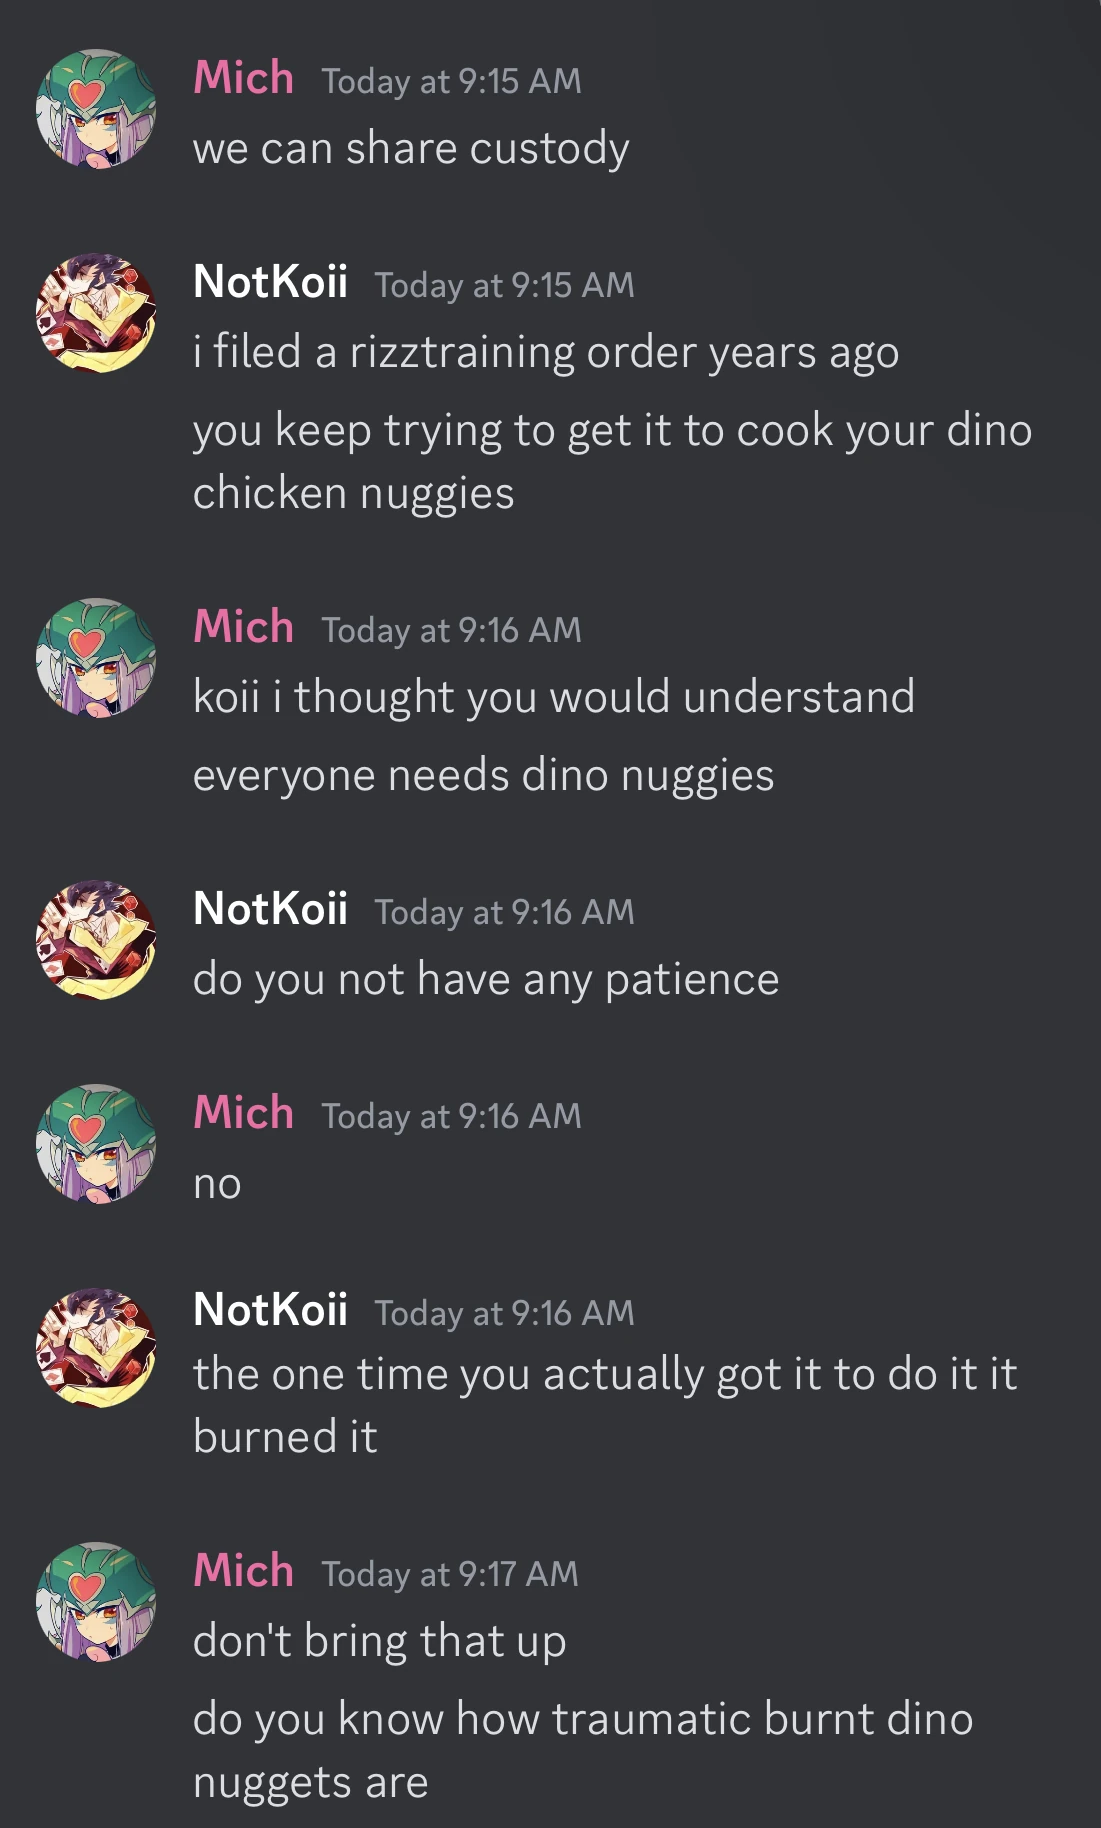Click the burnt dino nuggets message text
Image resolution: width=1101 pixels, height=1828 pixels.
tap(583, 1718)
